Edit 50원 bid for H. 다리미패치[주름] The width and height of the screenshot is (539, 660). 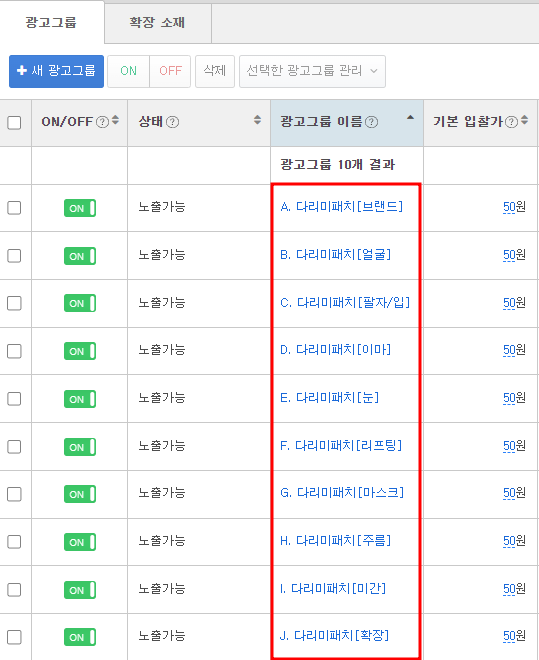(x=514, y=541)
